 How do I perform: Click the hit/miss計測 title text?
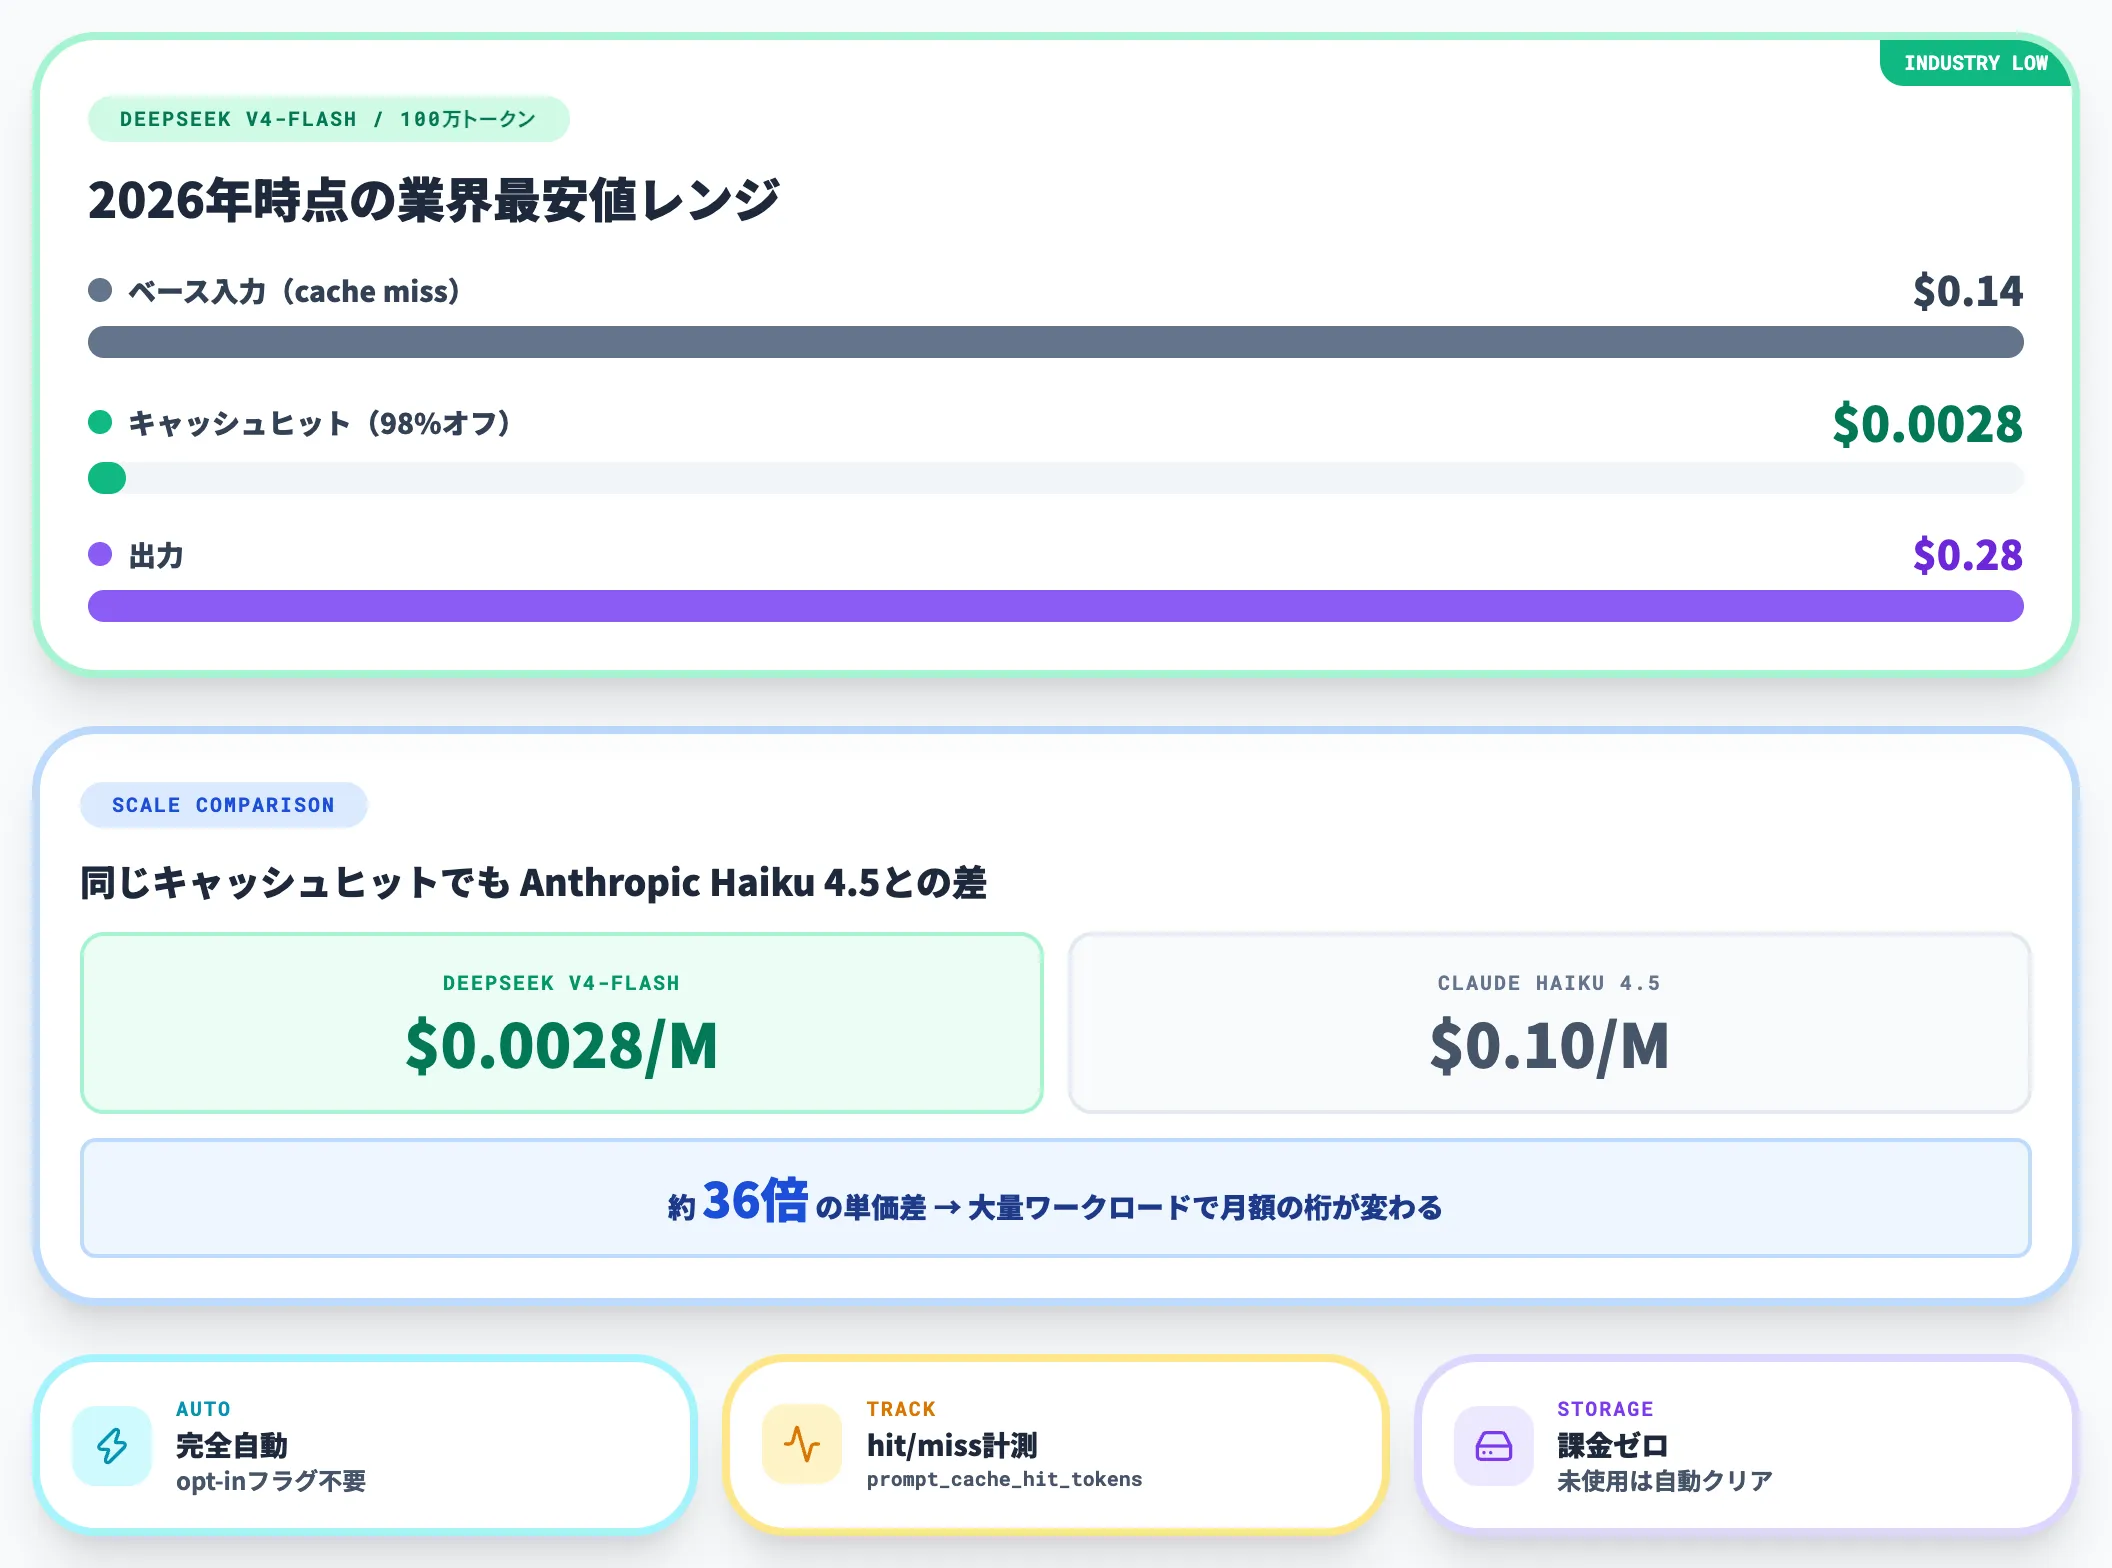(x=952, y=1446)
